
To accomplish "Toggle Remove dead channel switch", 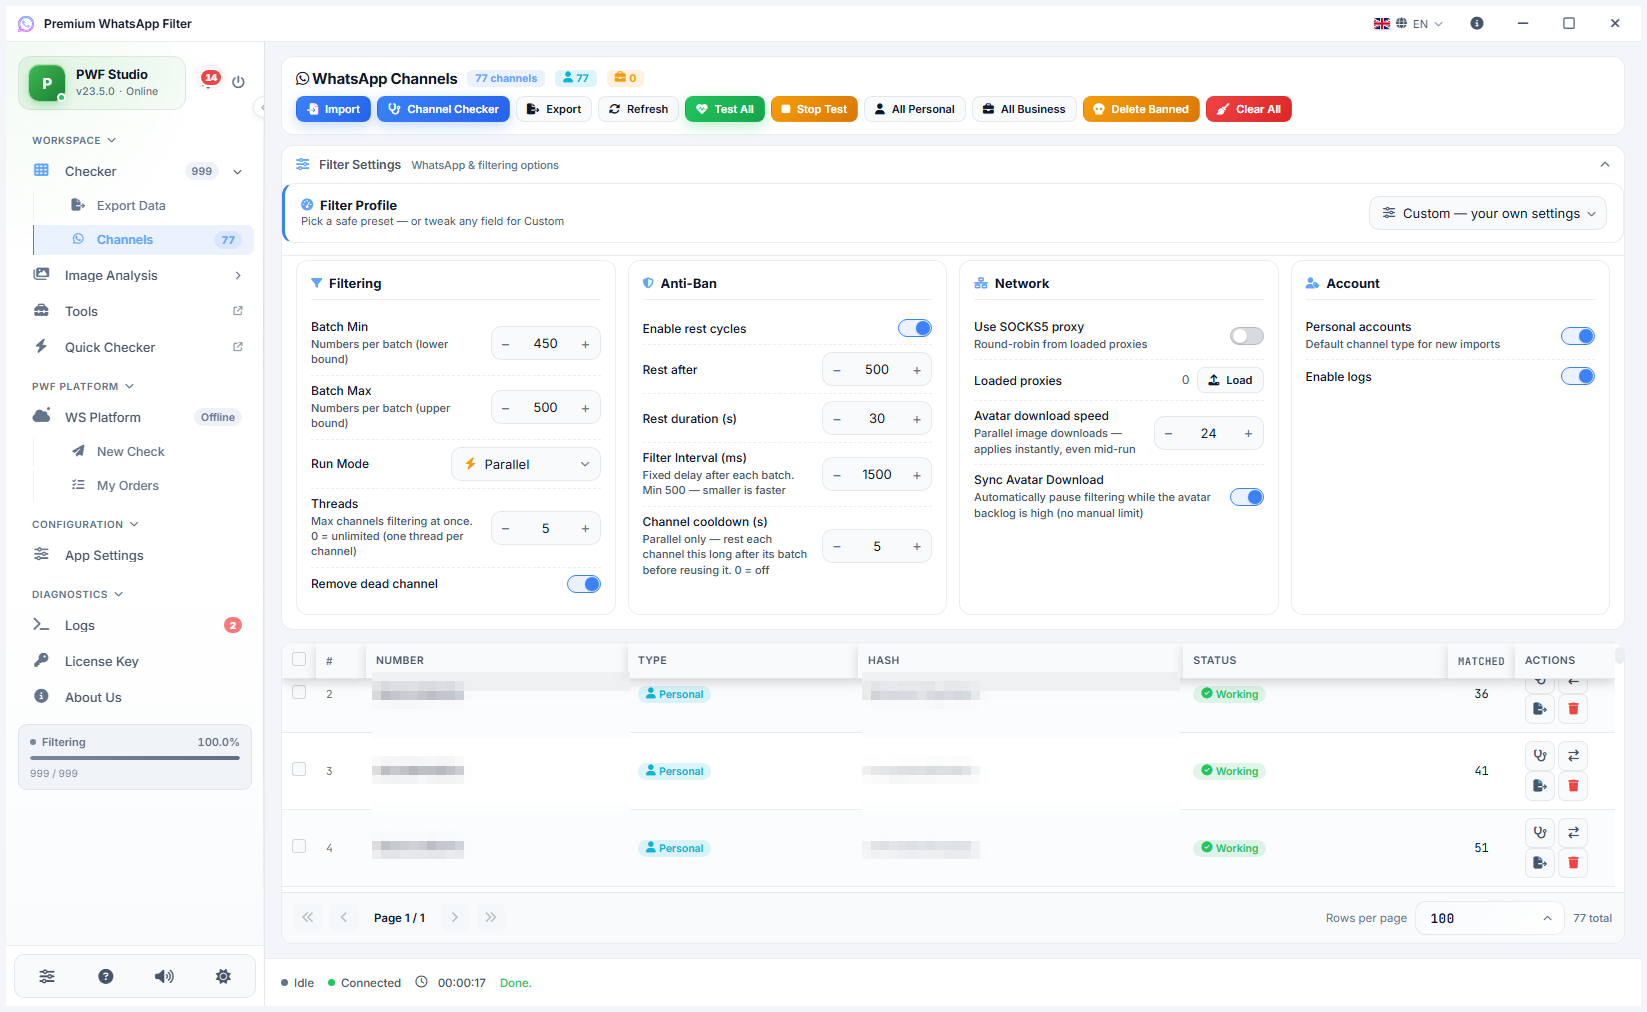I will coord(584,584).
